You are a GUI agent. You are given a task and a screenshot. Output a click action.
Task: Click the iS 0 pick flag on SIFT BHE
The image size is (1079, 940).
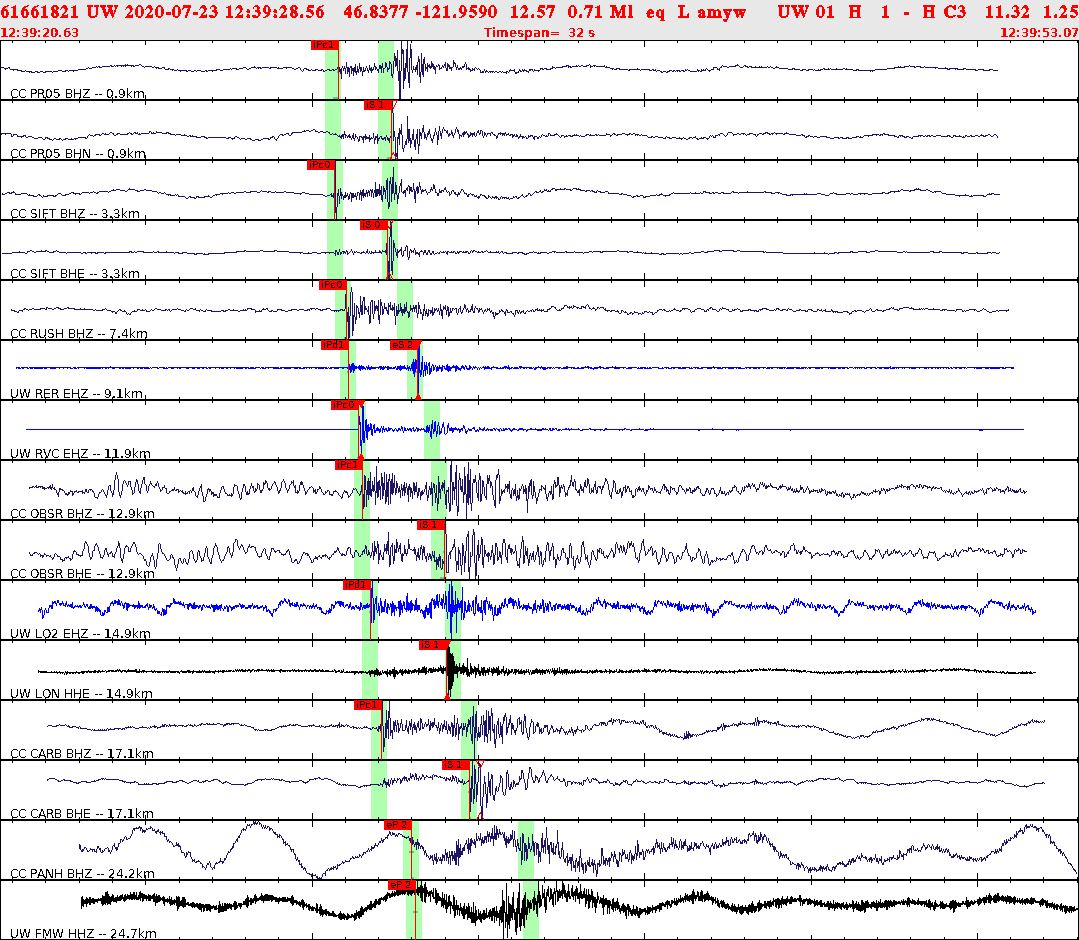coord(373,224)
